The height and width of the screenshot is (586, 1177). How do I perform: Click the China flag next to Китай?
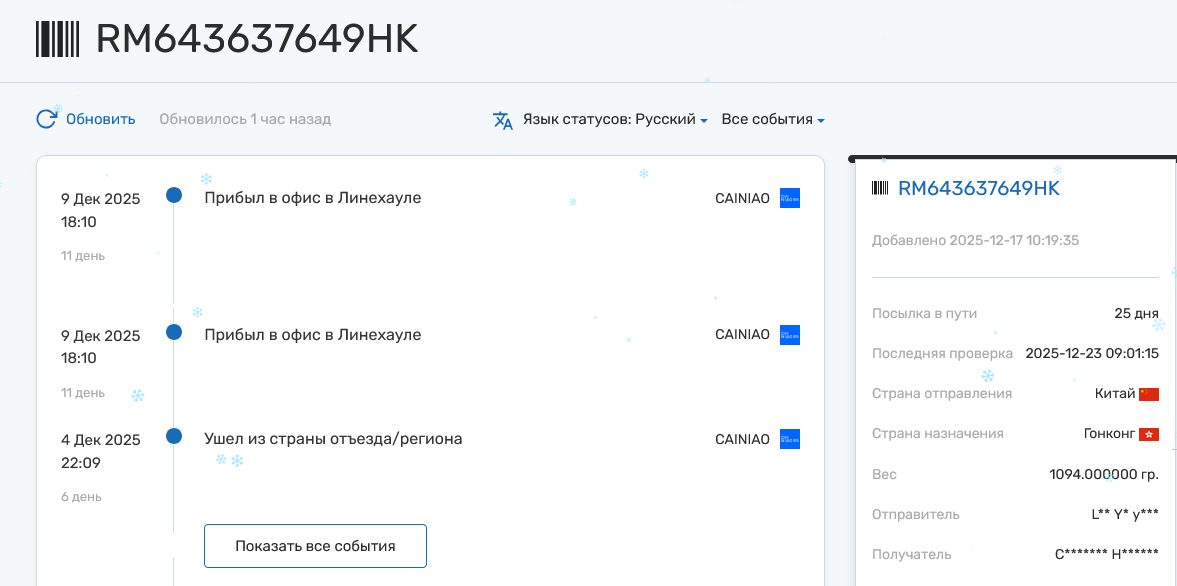pos(1148,394)
